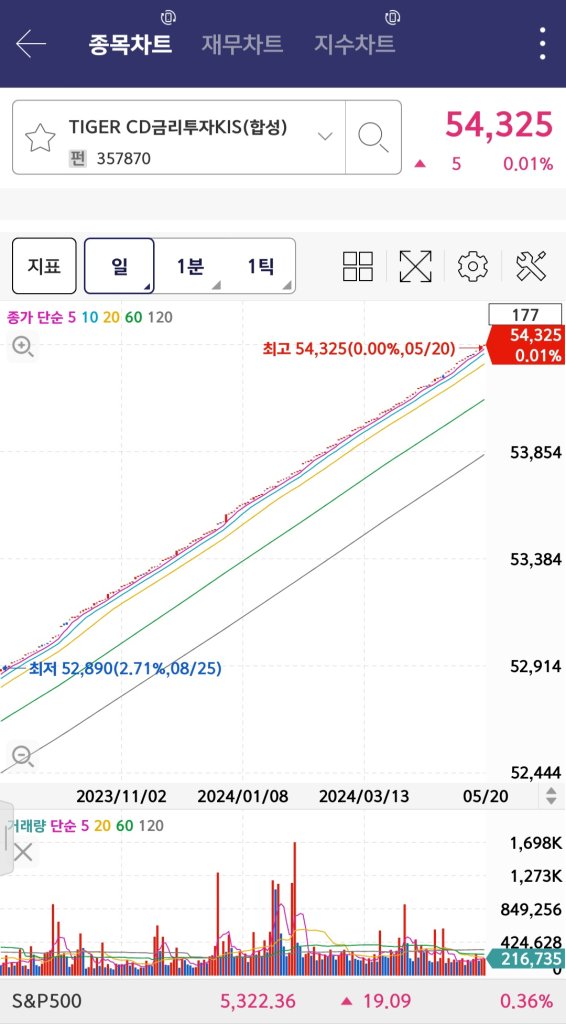Switch chart period to 1틱
Screen dimensions: 566x1024
point(260,266)
